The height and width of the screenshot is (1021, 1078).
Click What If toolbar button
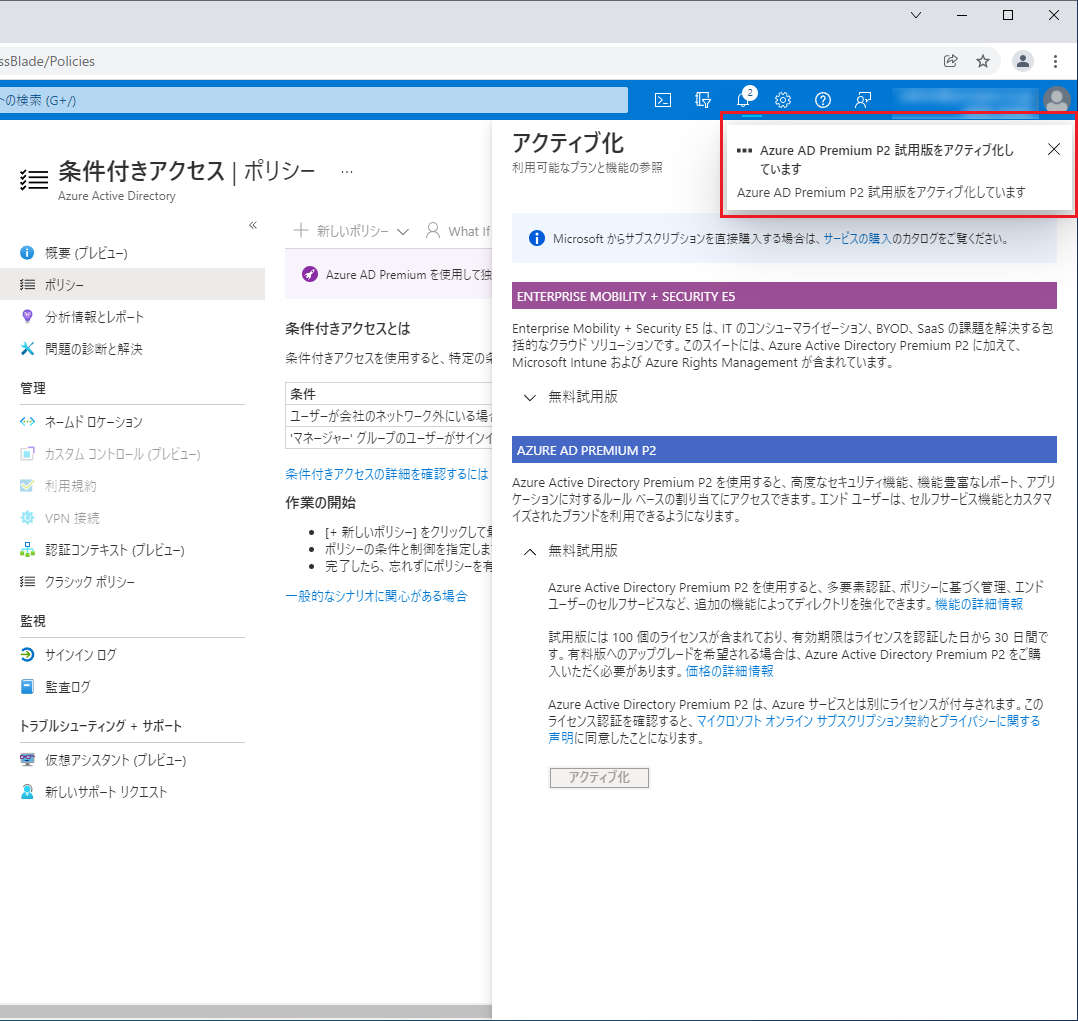459,231
